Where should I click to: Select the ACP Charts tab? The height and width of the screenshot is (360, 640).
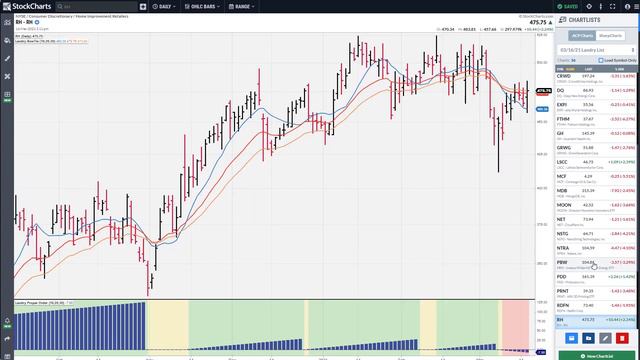point(582,36)
